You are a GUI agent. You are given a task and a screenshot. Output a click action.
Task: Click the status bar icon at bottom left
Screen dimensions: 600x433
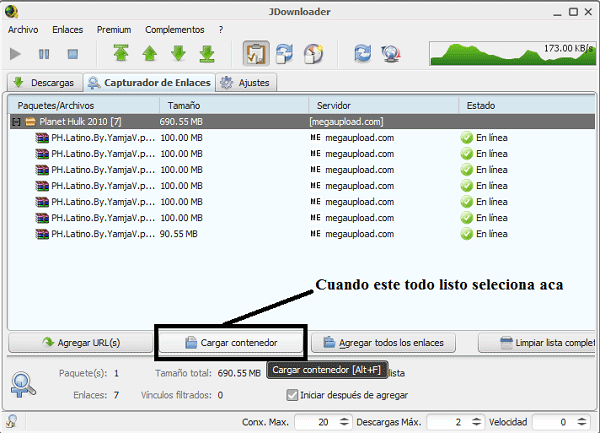pyautogui.click(x=11, y=421)
